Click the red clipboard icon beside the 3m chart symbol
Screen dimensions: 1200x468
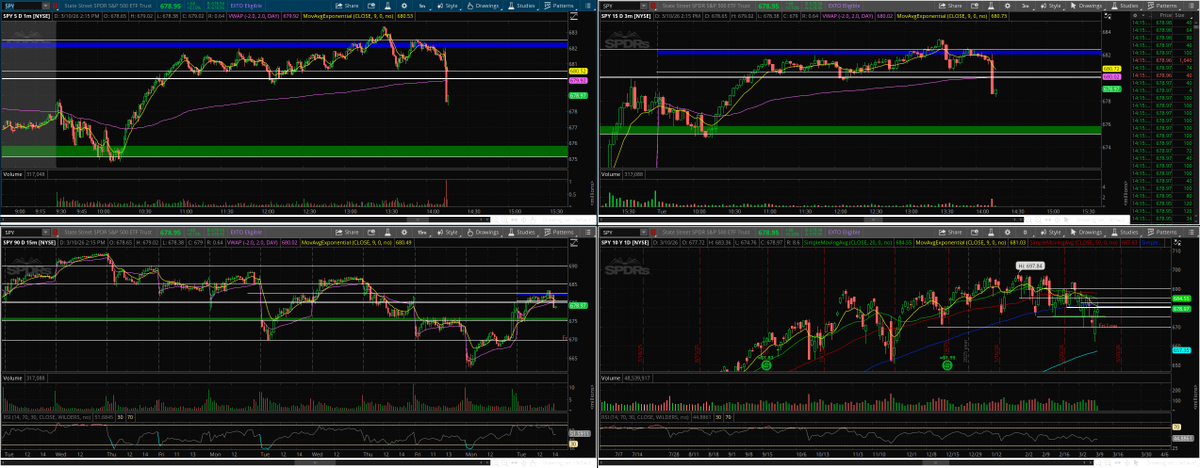point(655,6)
